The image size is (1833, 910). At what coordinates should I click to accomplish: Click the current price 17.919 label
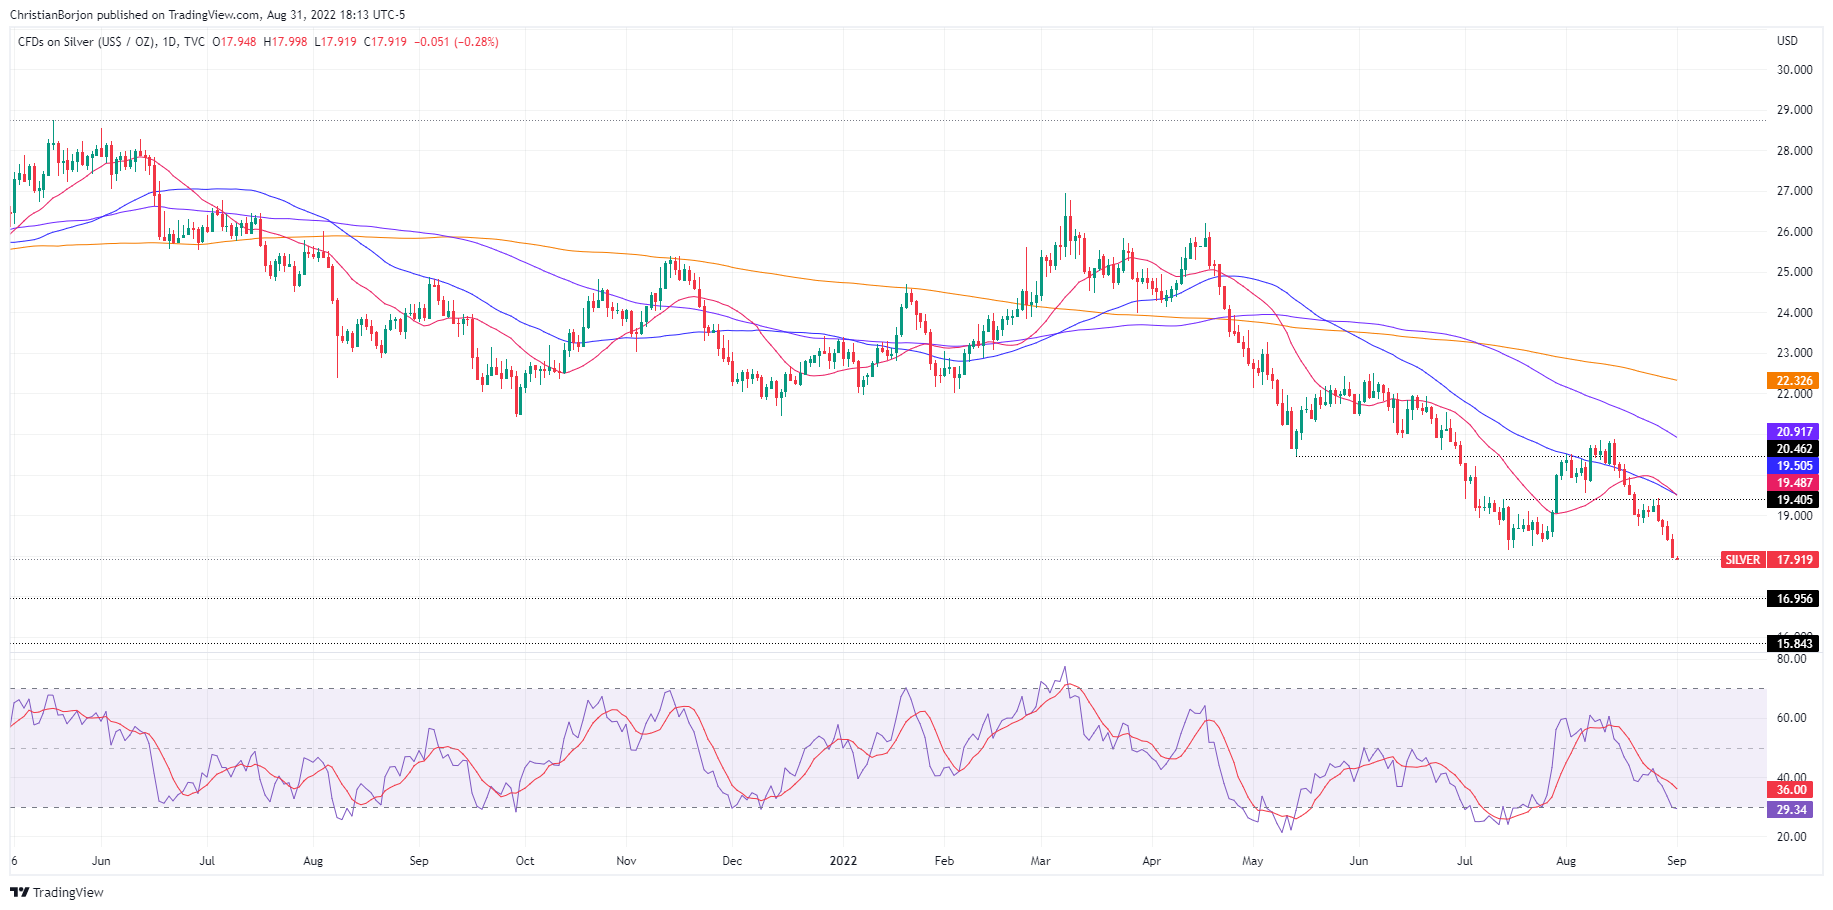pyautogui.click(x=1794, y=560)
